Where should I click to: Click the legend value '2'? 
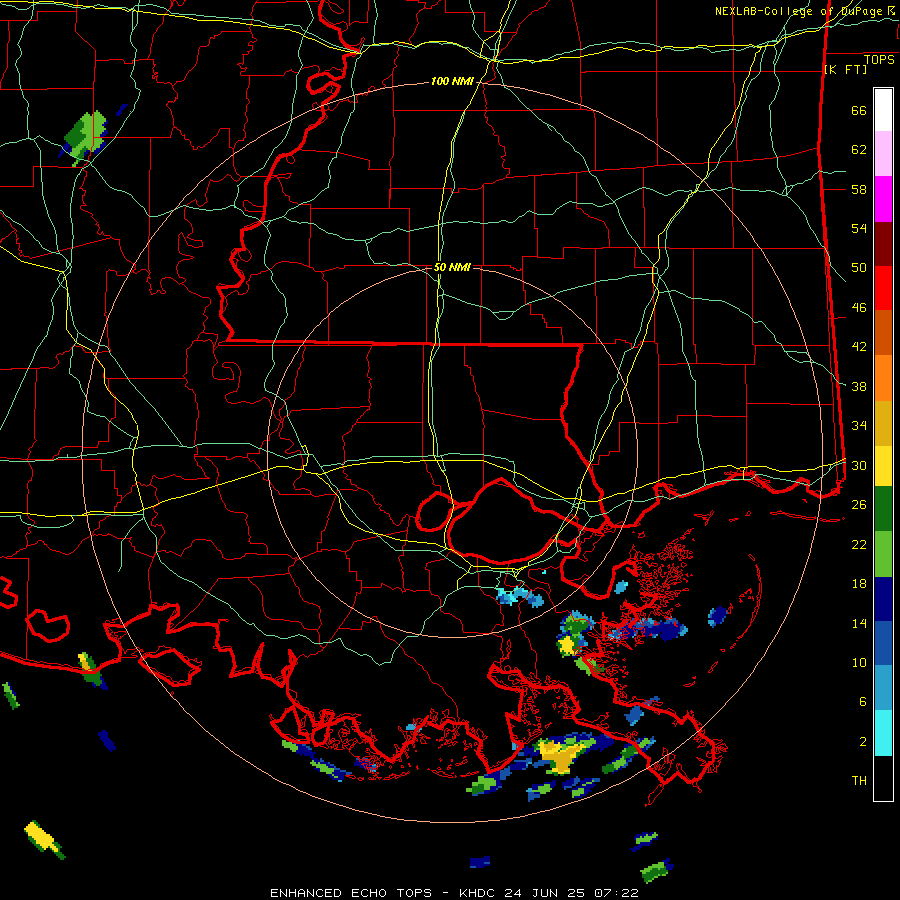[863, 742]
